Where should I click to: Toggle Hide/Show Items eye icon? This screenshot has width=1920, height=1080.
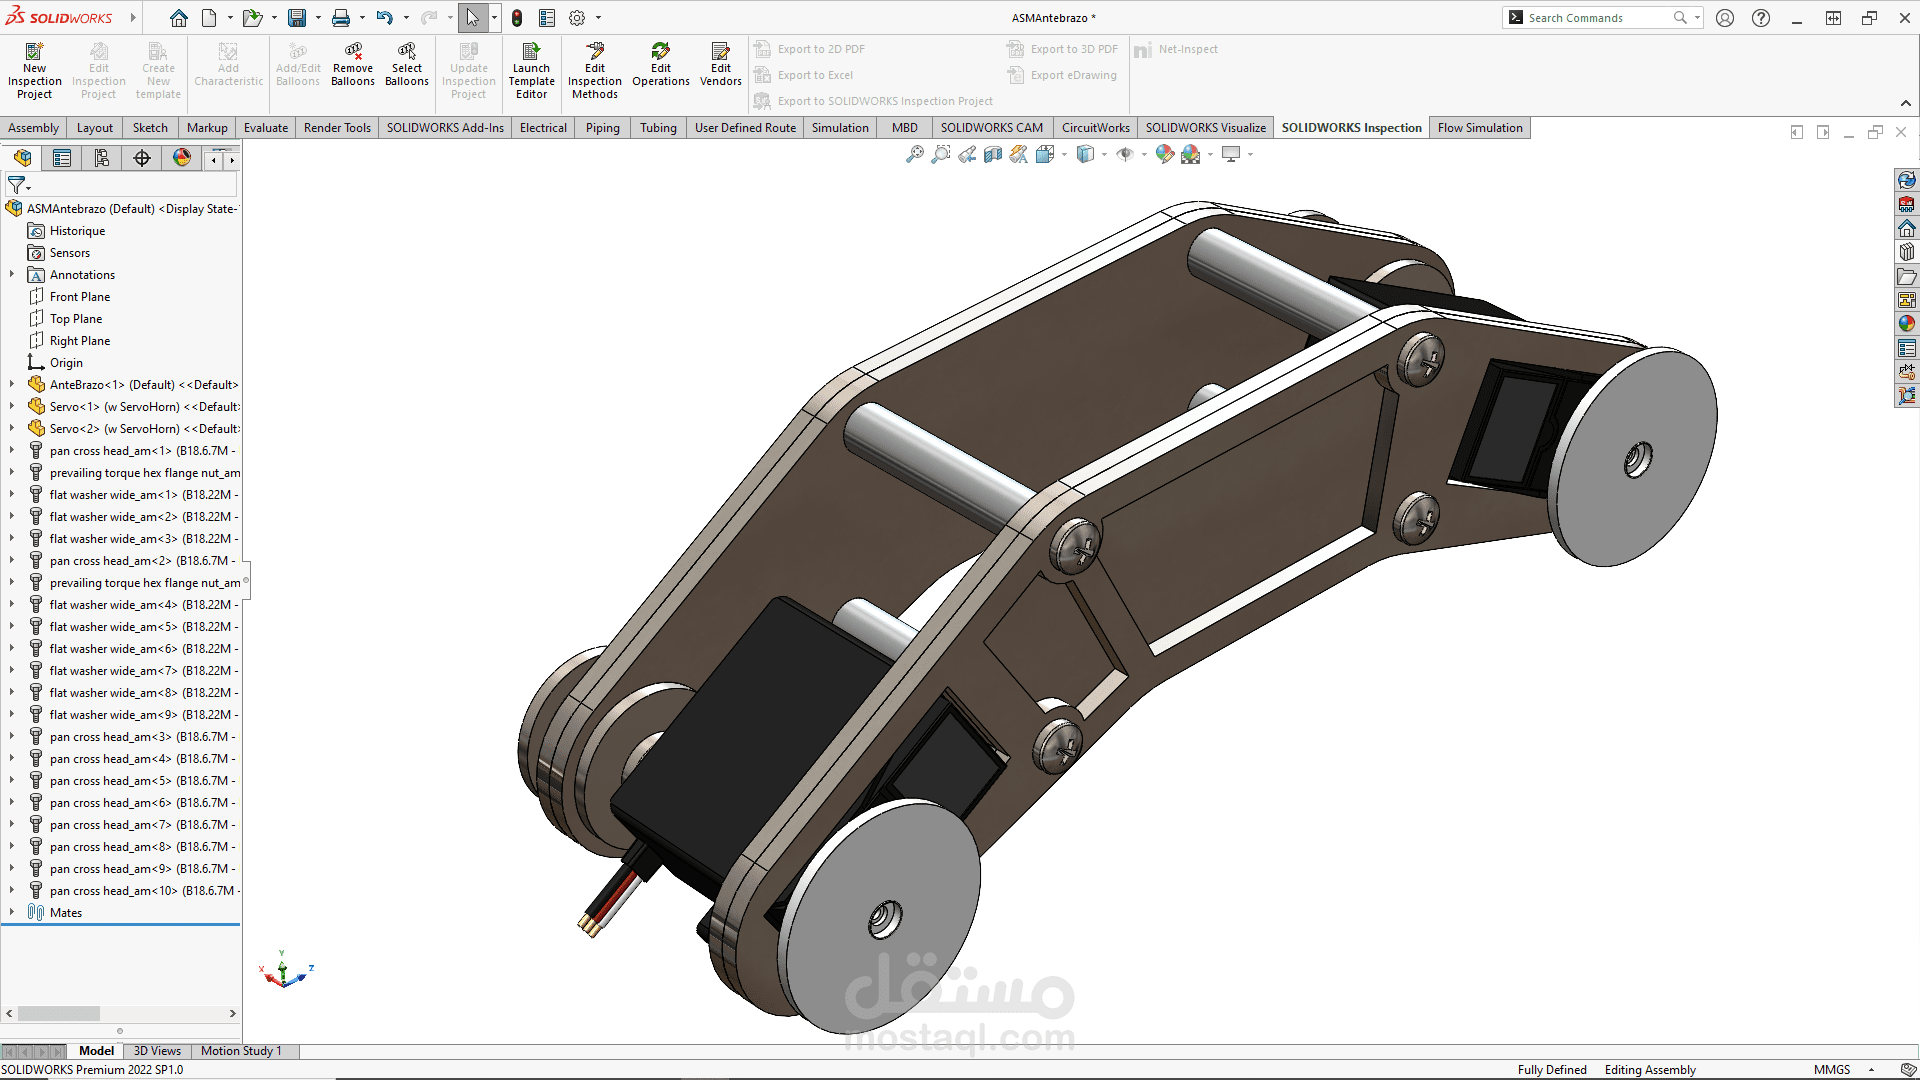tap(1125, 154)
